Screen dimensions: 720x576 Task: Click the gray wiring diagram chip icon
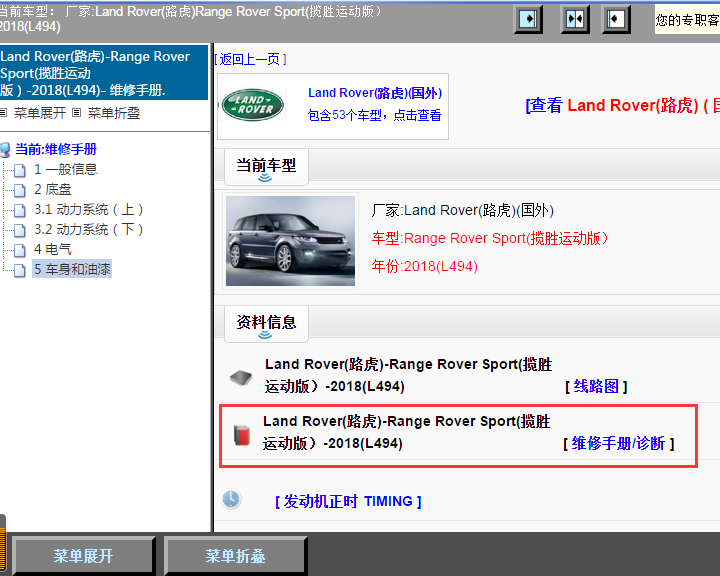click(241, 378)
